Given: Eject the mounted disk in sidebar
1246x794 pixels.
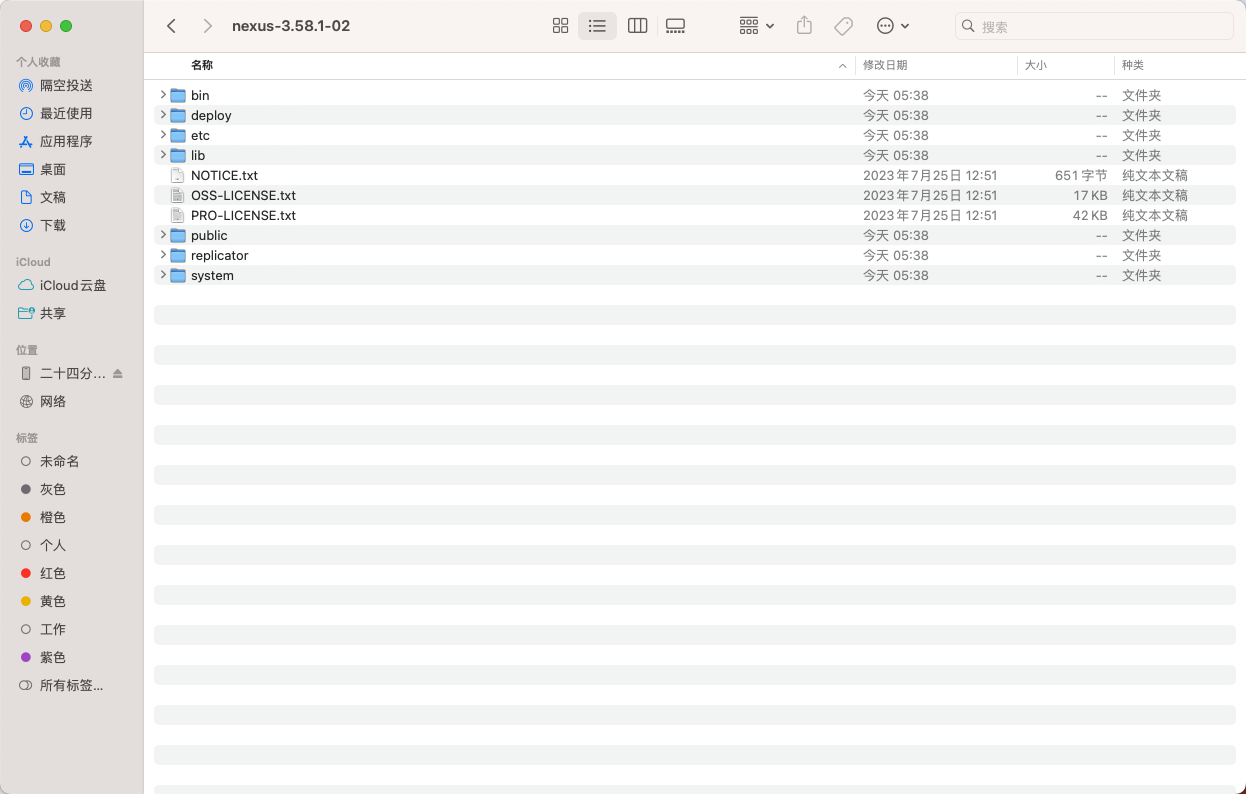Looking at the screenshot, I should tap(118, 374).
